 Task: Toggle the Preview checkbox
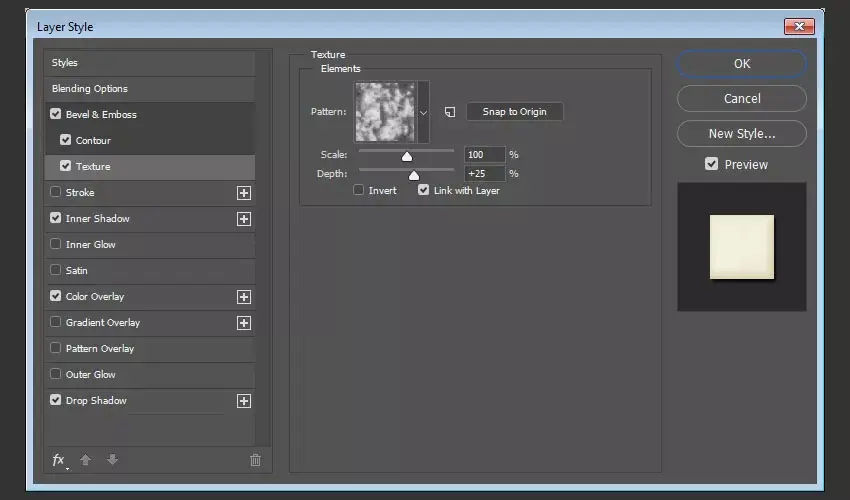(711, 164)
